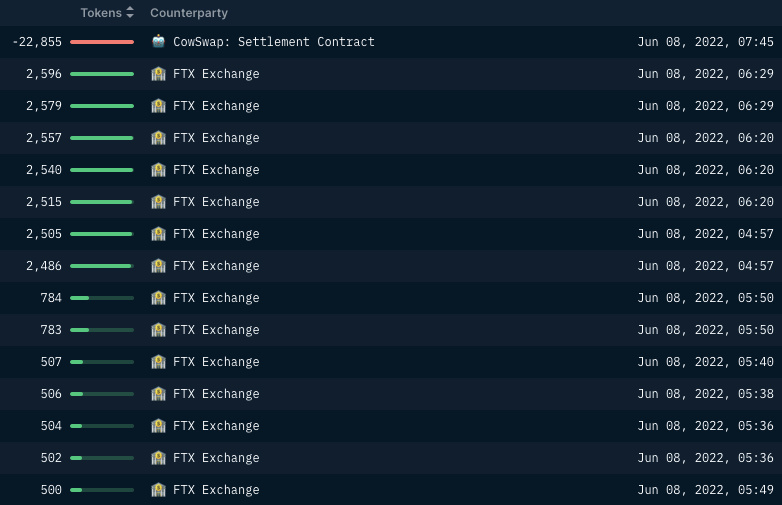
Task: Sort by the Tokens column arrows
Action: point(130,13)
